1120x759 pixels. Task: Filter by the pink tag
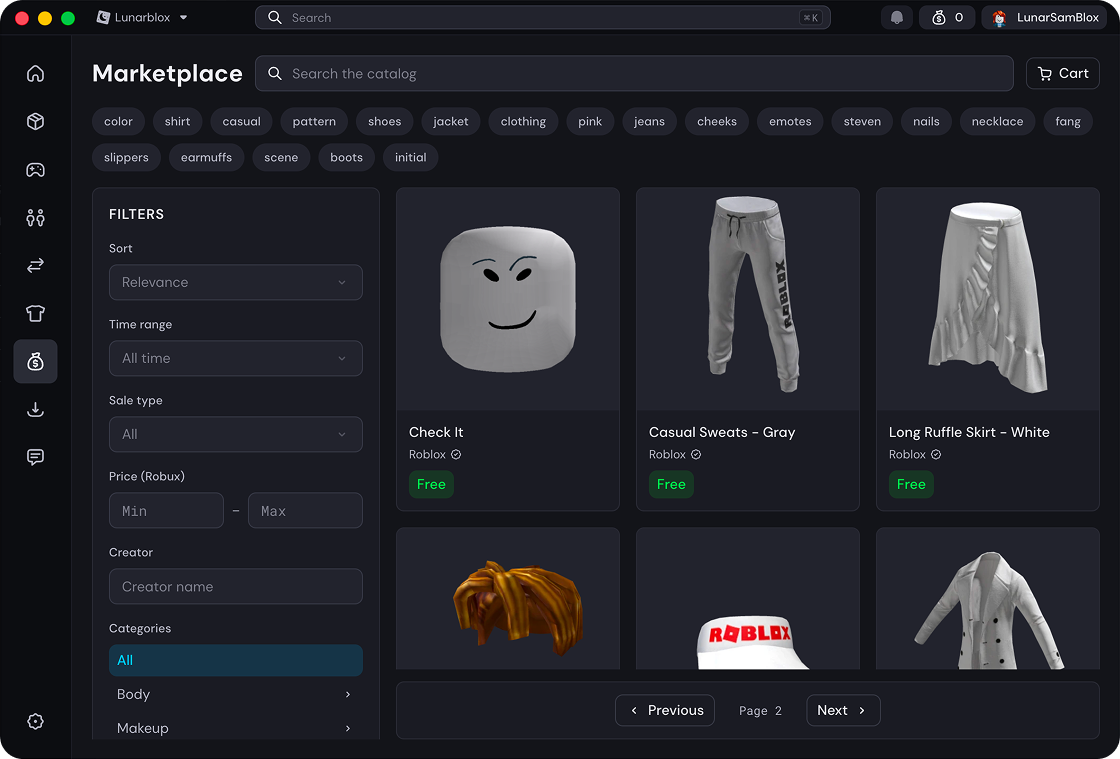pos(590,121)
